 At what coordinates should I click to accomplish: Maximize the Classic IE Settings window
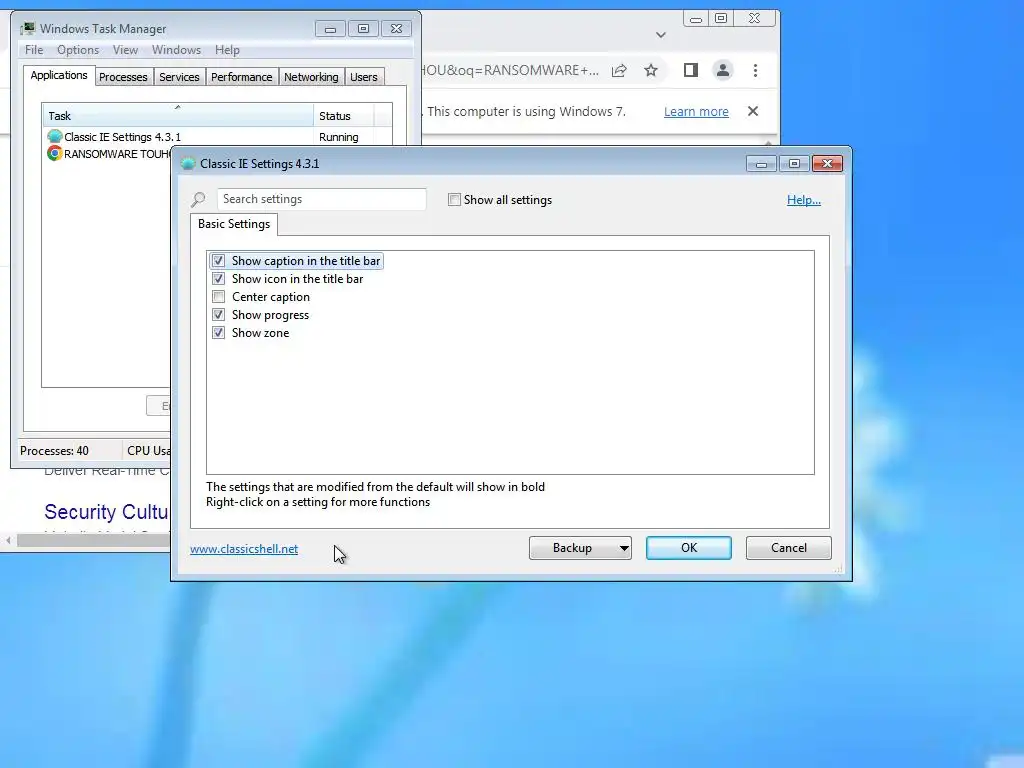coord(794,163)
